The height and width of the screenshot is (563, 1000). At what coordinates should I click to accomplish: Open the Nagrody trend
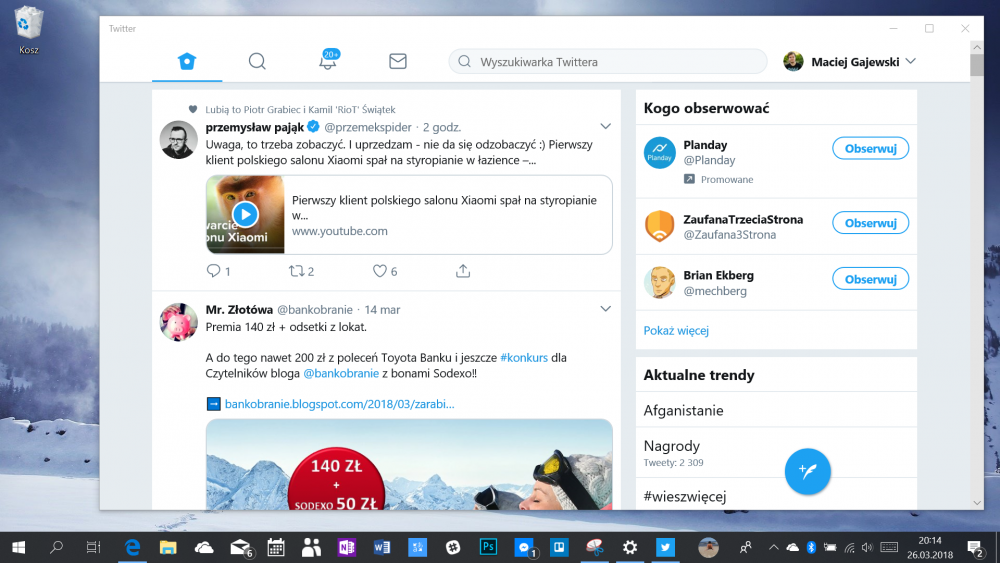776,453
